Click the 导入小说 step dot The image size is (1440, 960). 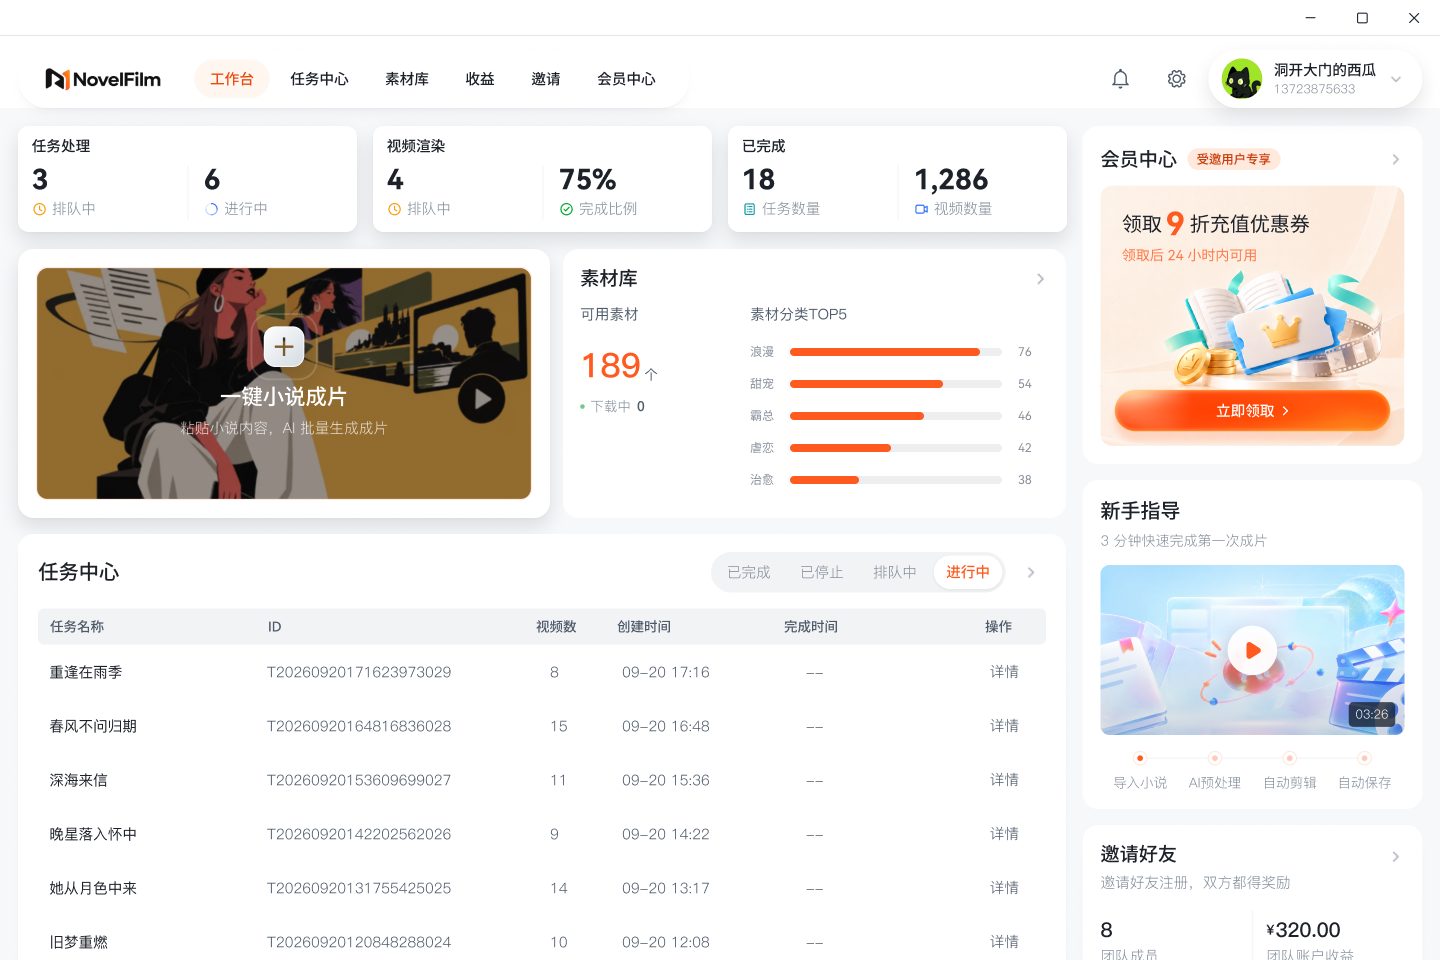pos(1140,758)
